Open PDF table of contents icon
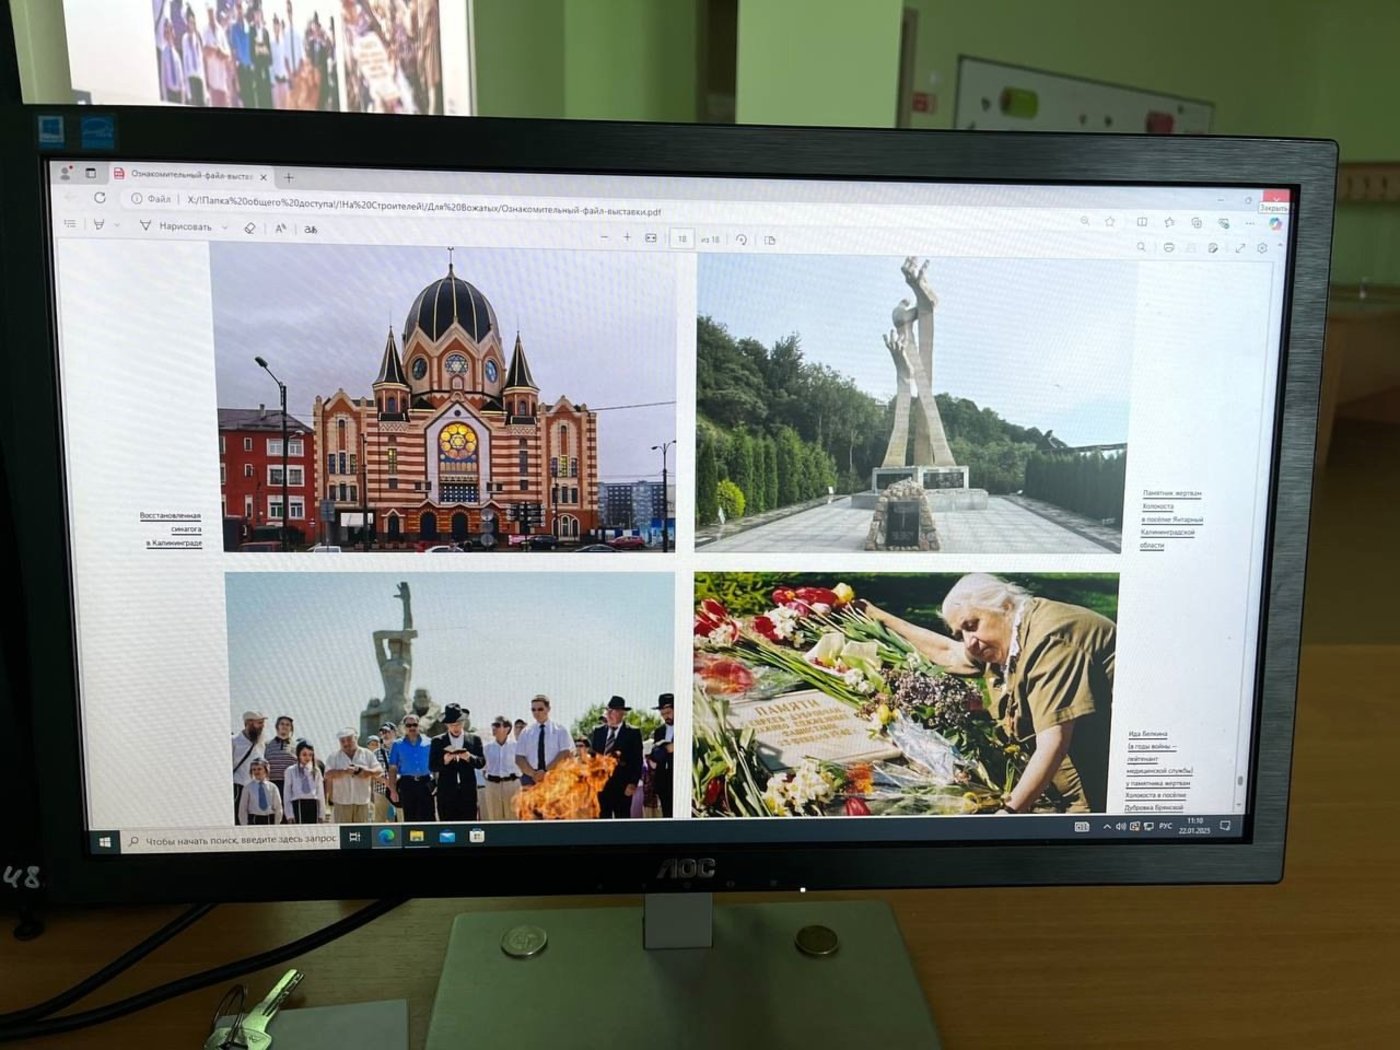This screenshot has height=1050, width=1400. pyautogui.click(x=70, y=224)
